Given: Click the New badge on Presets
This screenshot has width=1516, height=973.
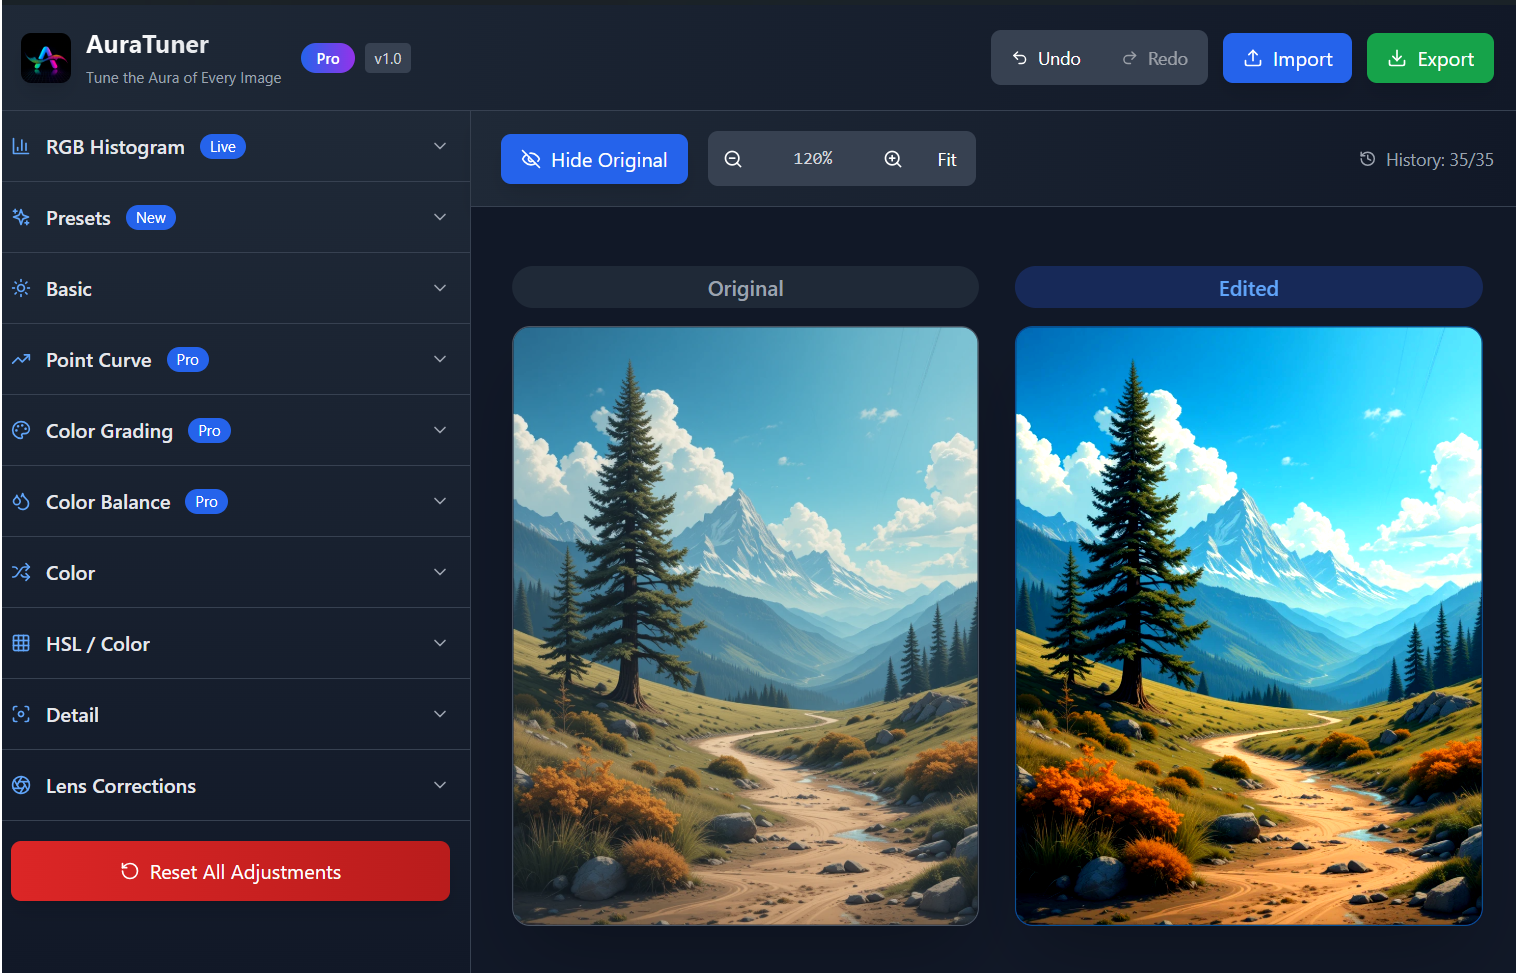Looking at the screenshot, I should pos(151,217).
